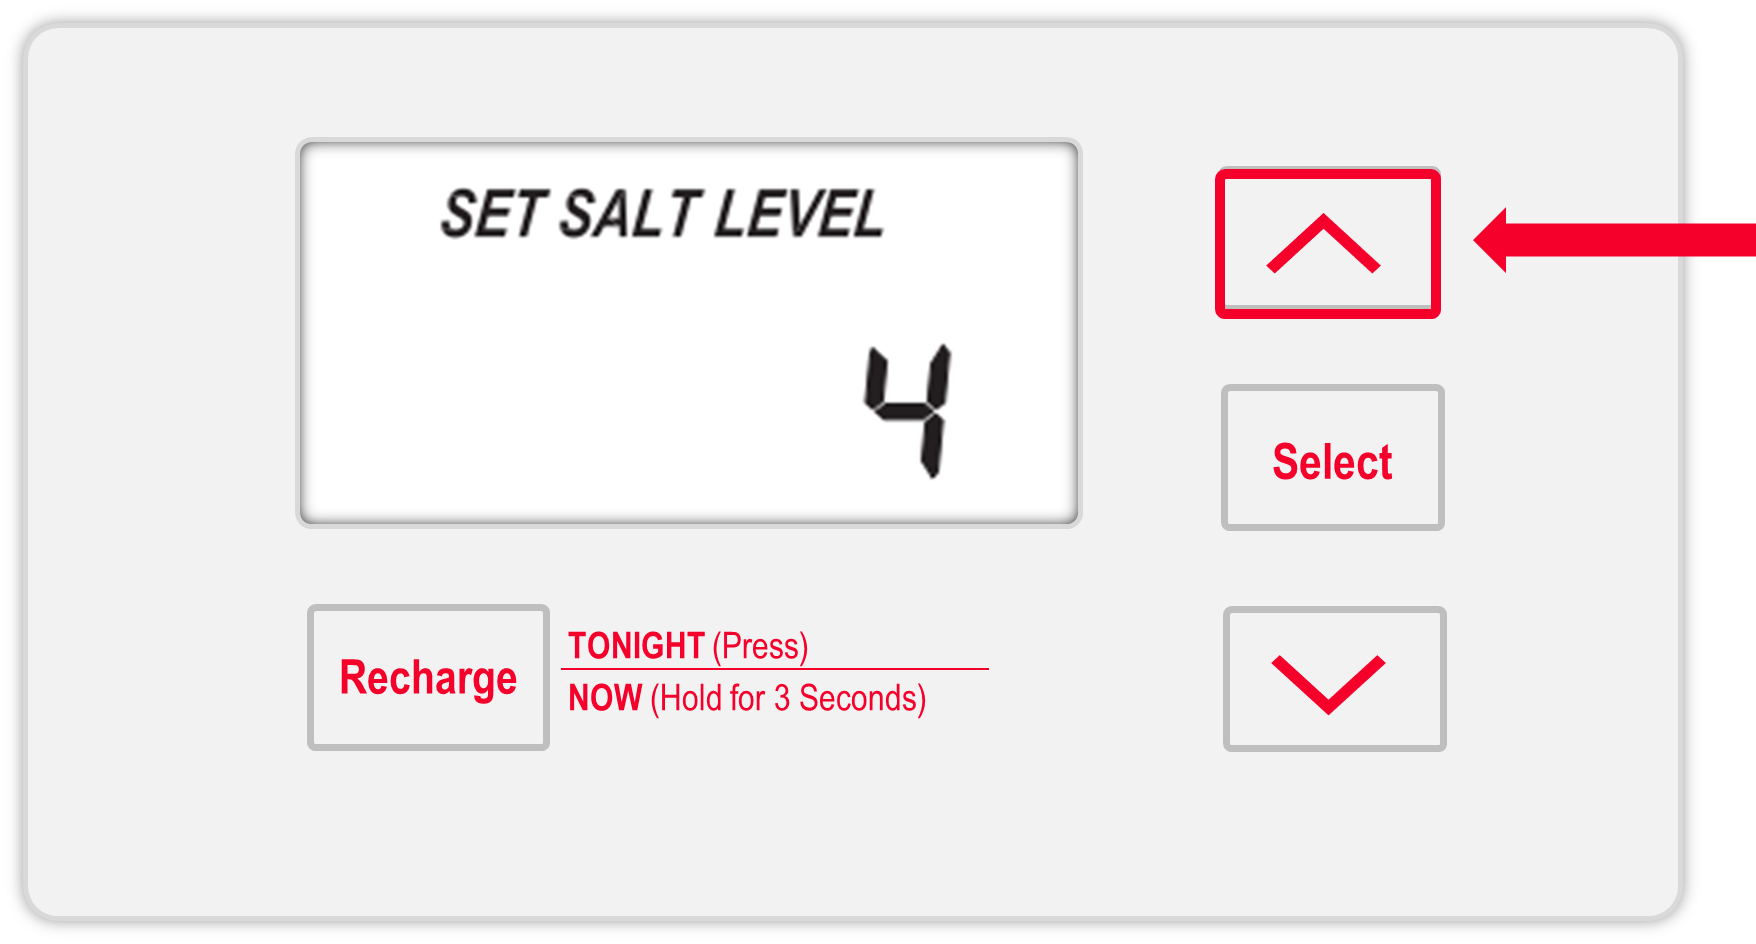Click the word TONIGHT in bold red

[636, 646]
